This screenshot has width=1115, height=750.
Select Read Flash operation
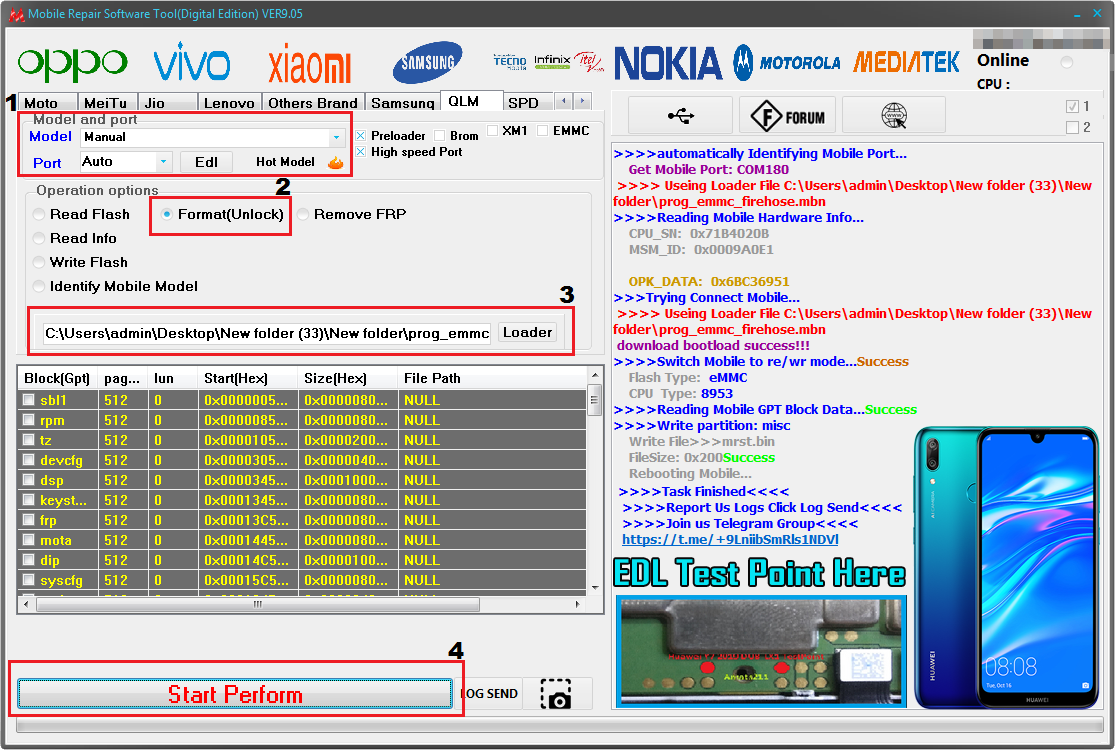pyautogui.click(x=82, y=215)
